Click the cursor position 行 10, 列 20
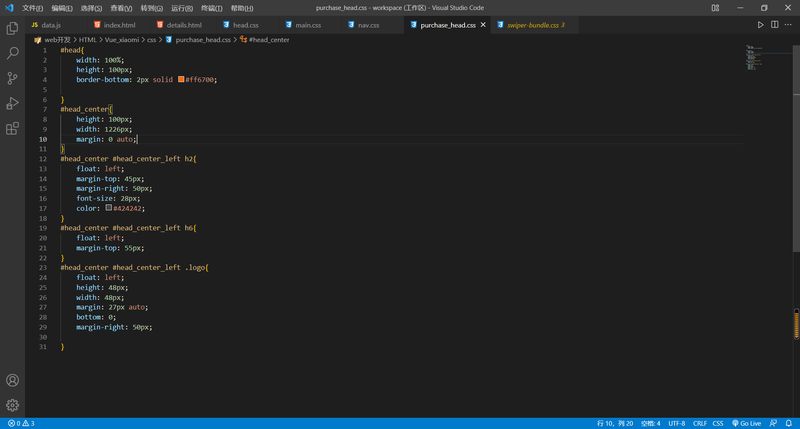 click(615, 423)
